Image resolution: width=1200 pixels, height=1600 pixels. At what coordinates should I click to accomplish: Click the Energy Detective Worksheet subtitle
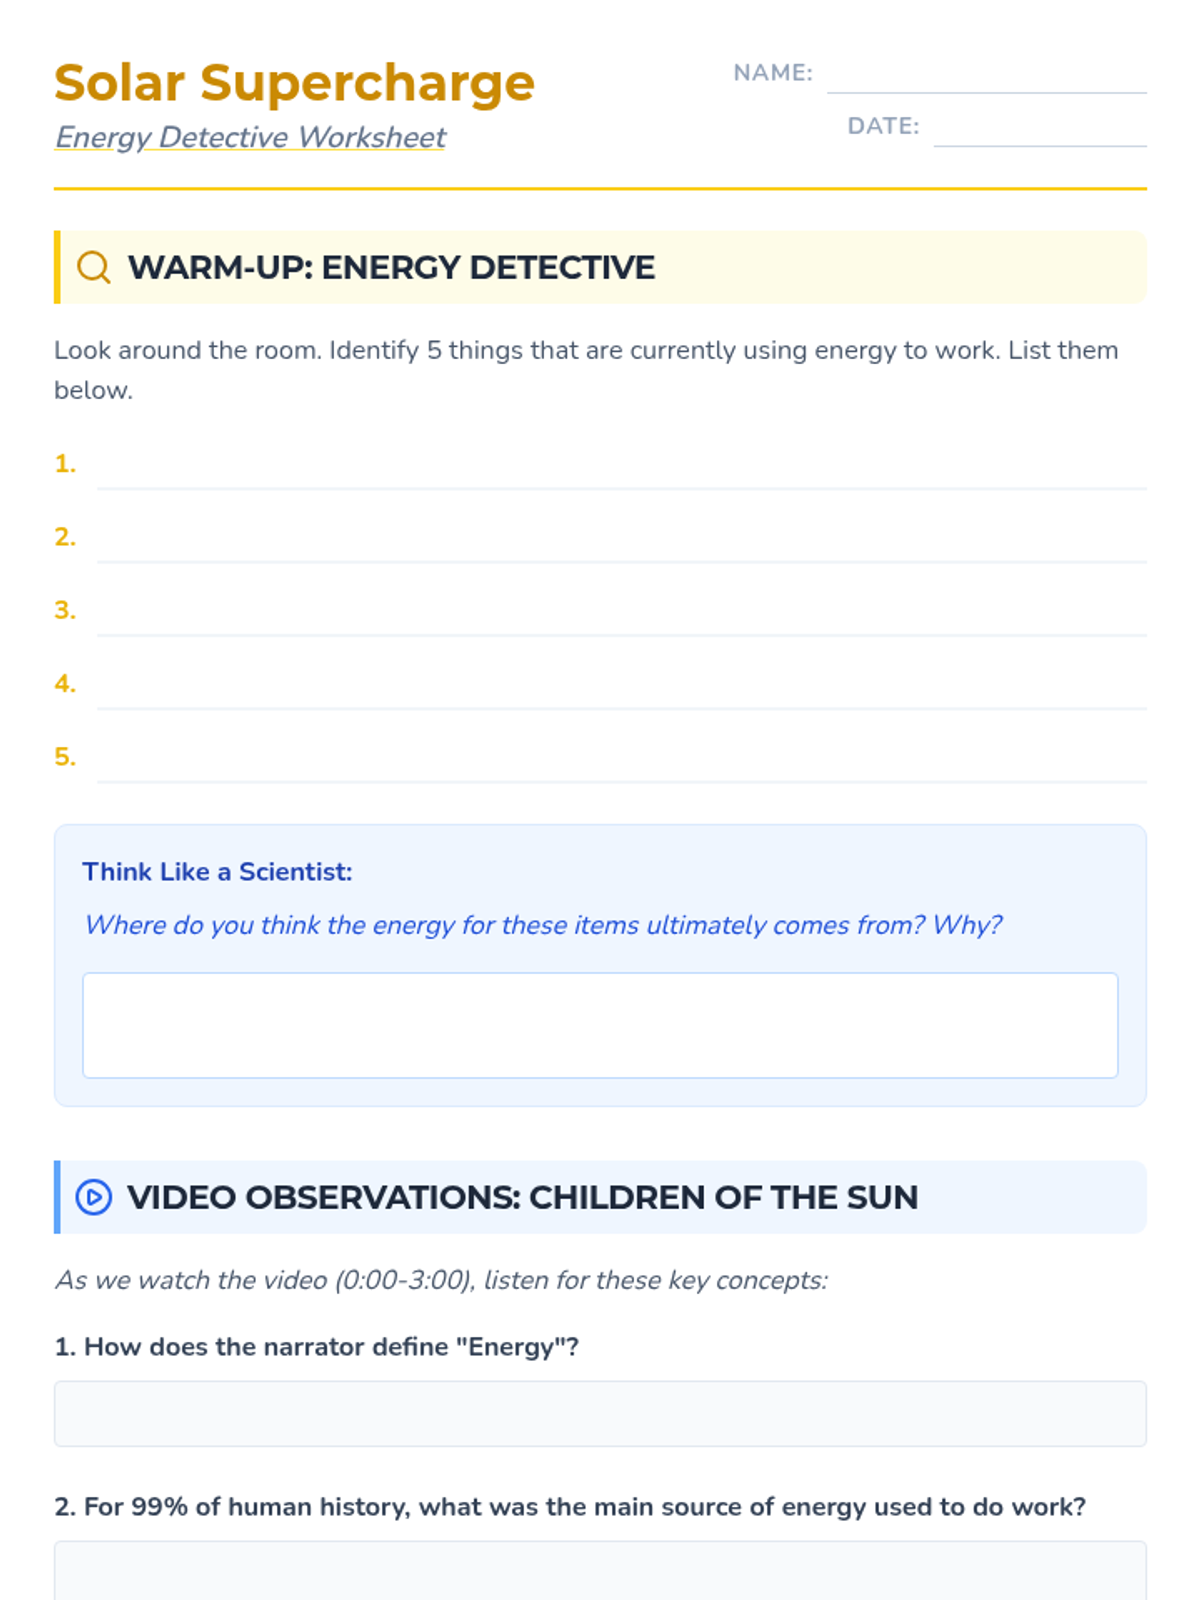250,137
